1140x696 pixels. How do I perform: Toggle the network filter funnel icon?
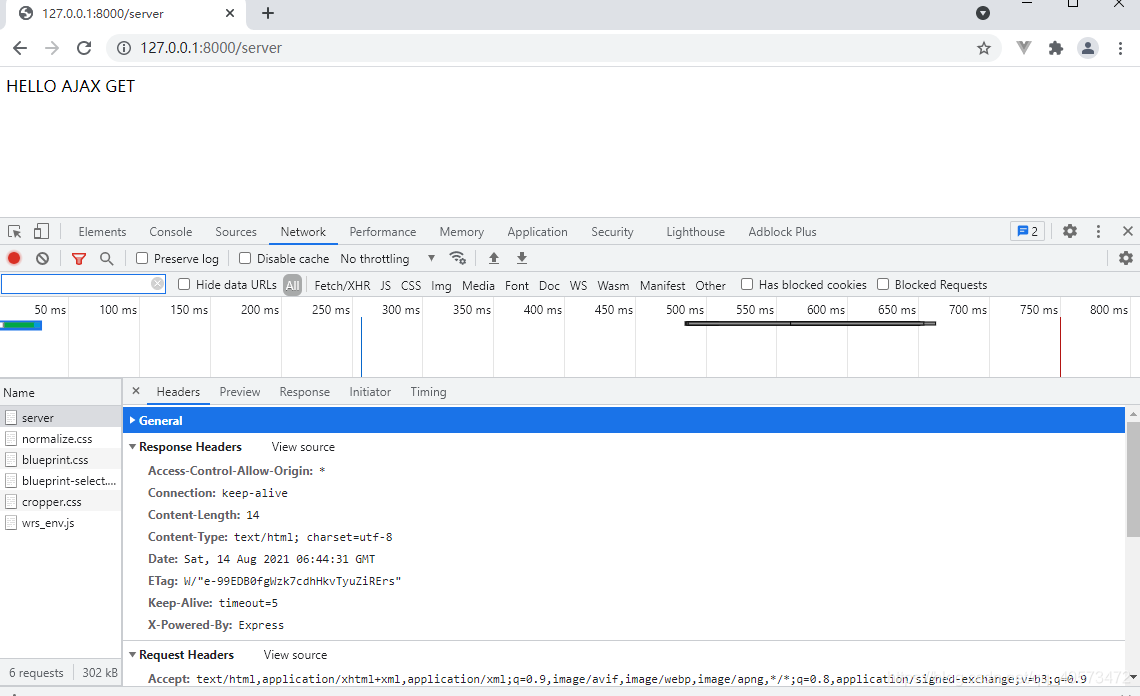pos(79,258)
